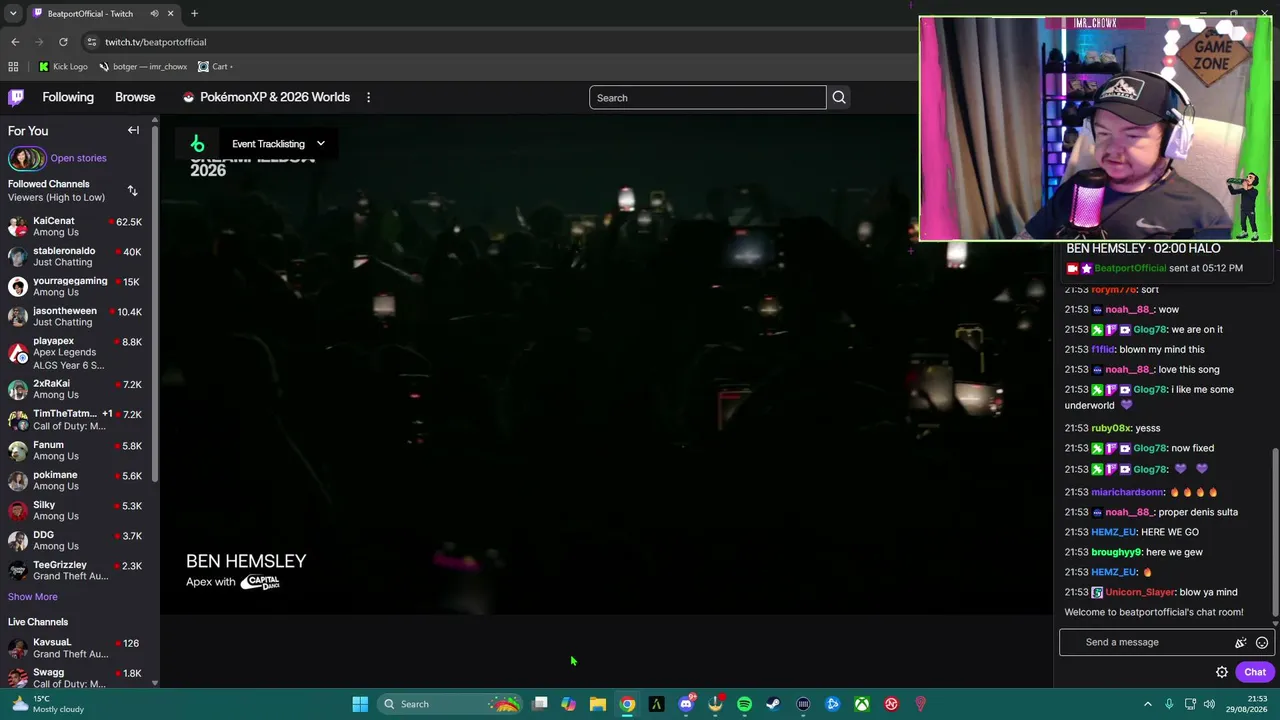The height and width of the screenshot is (720, 1280).
Task: Click broughyy9 username in chat
Action: tap(1116, 552)
